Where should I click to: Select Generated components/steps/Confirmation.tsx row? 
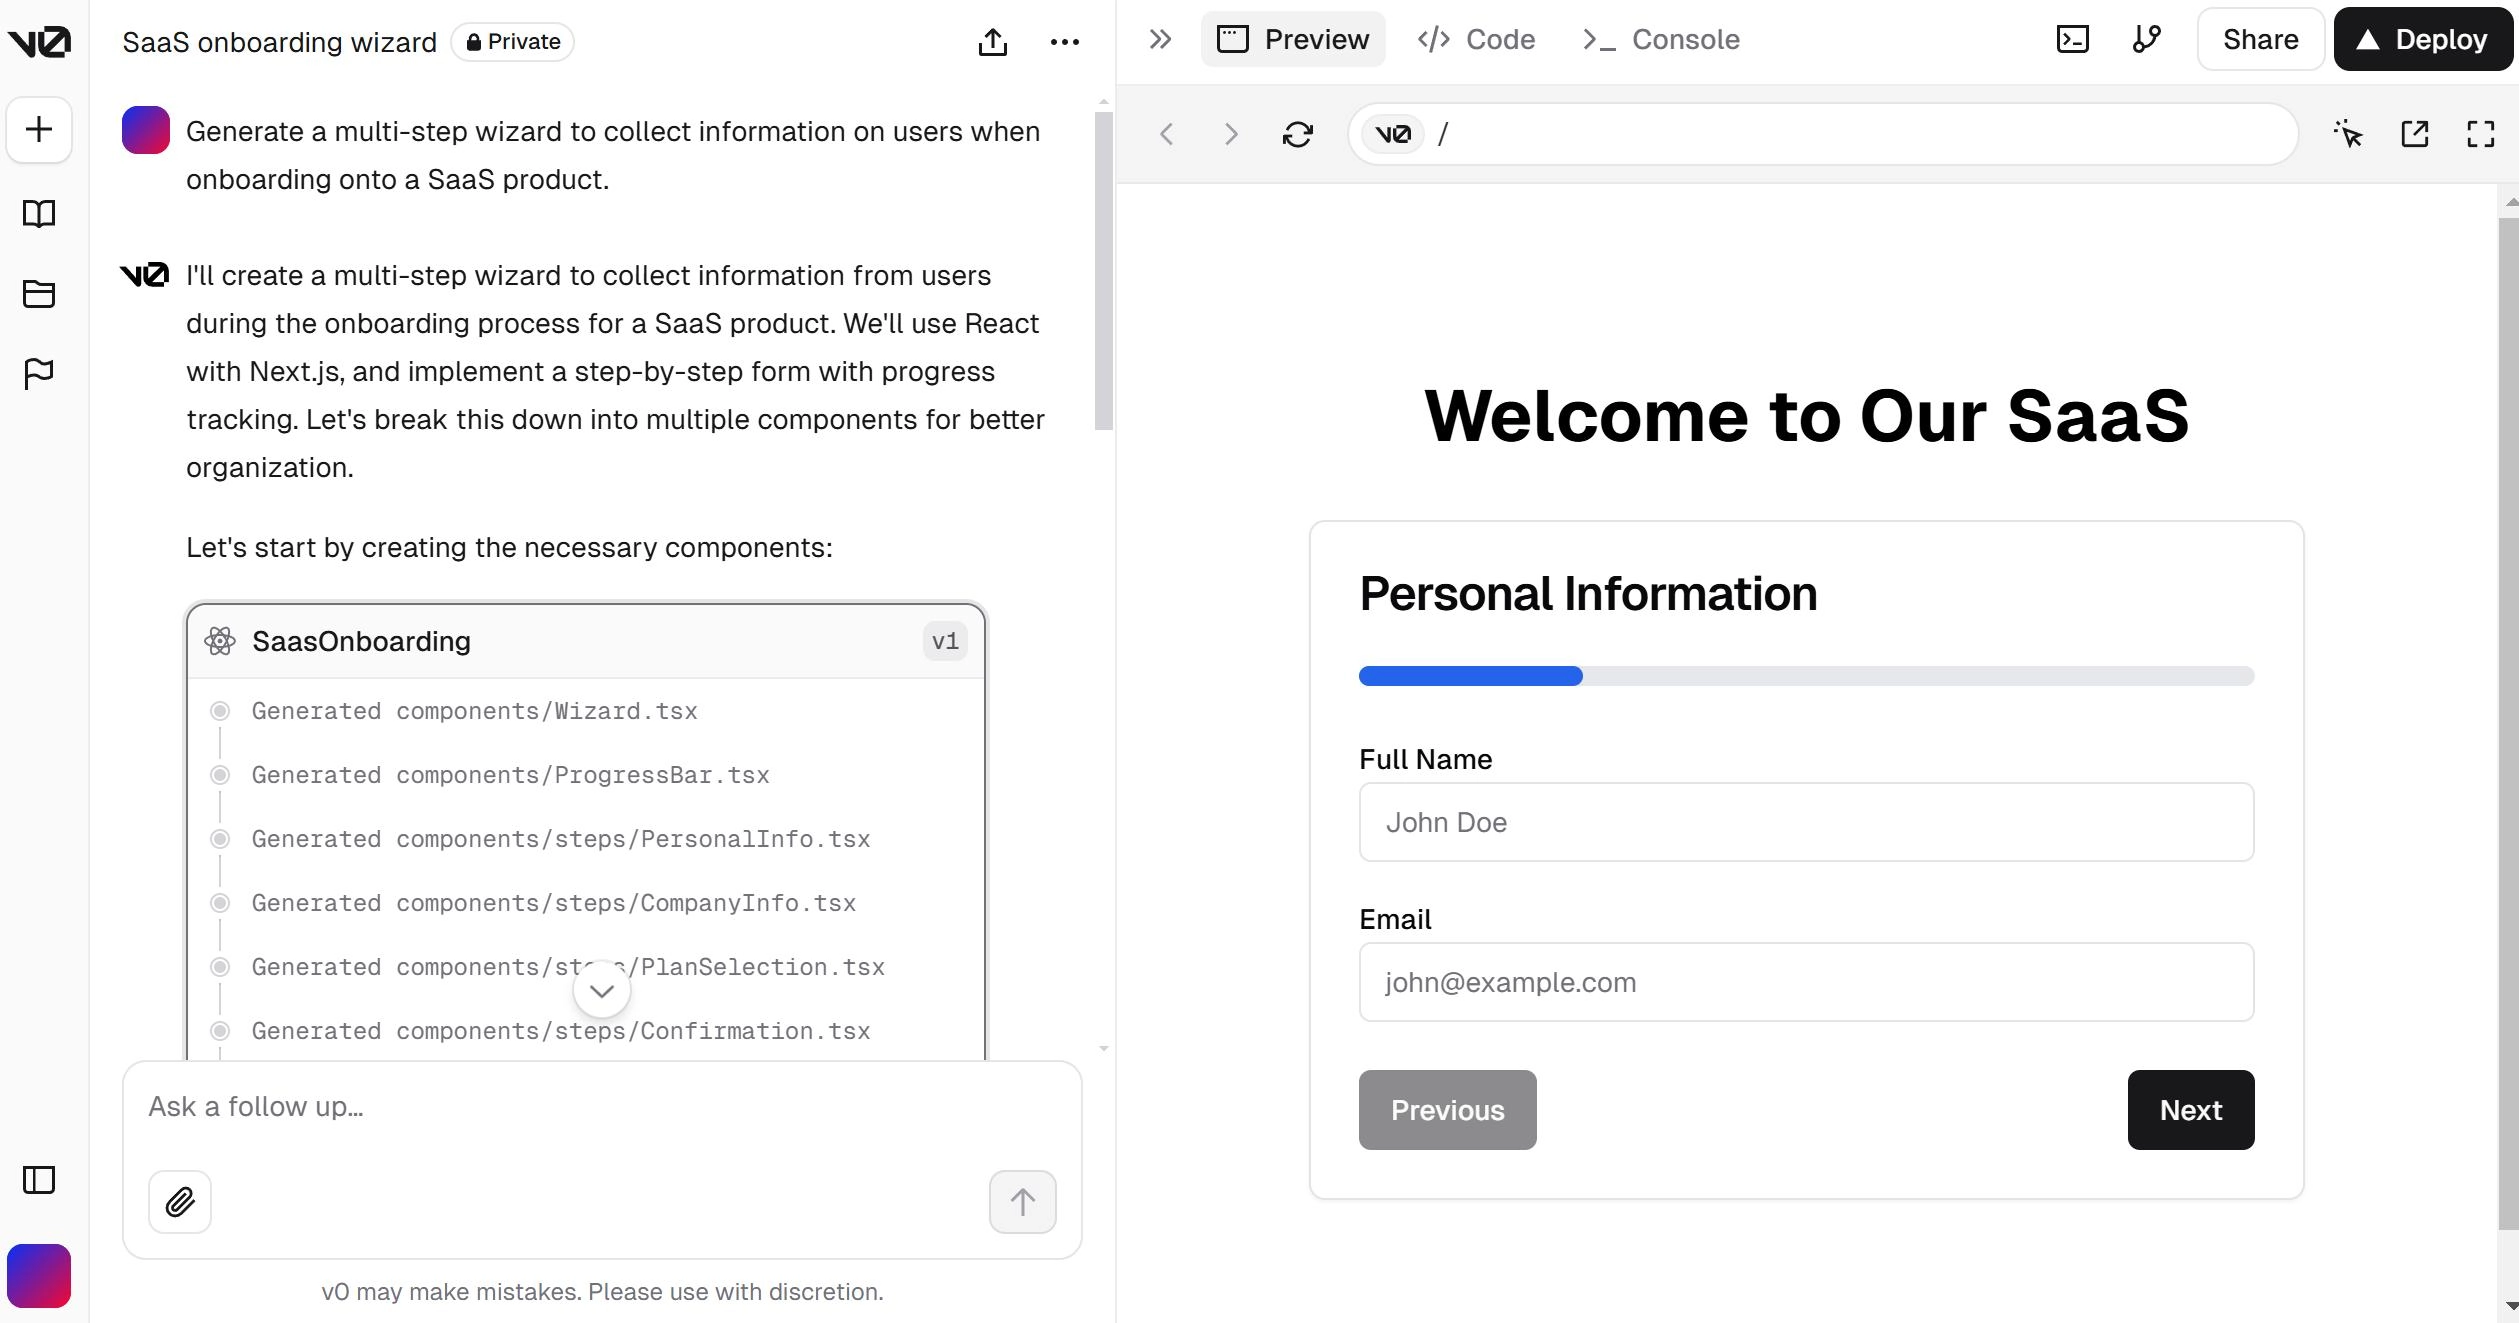(561, 1031)
